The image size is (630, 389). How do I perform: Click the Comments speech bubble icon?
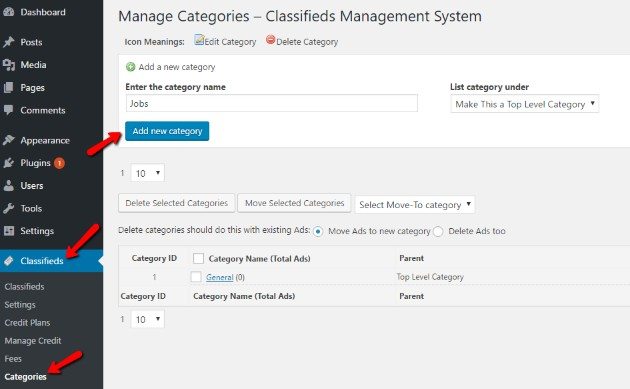tap(8, 110)
